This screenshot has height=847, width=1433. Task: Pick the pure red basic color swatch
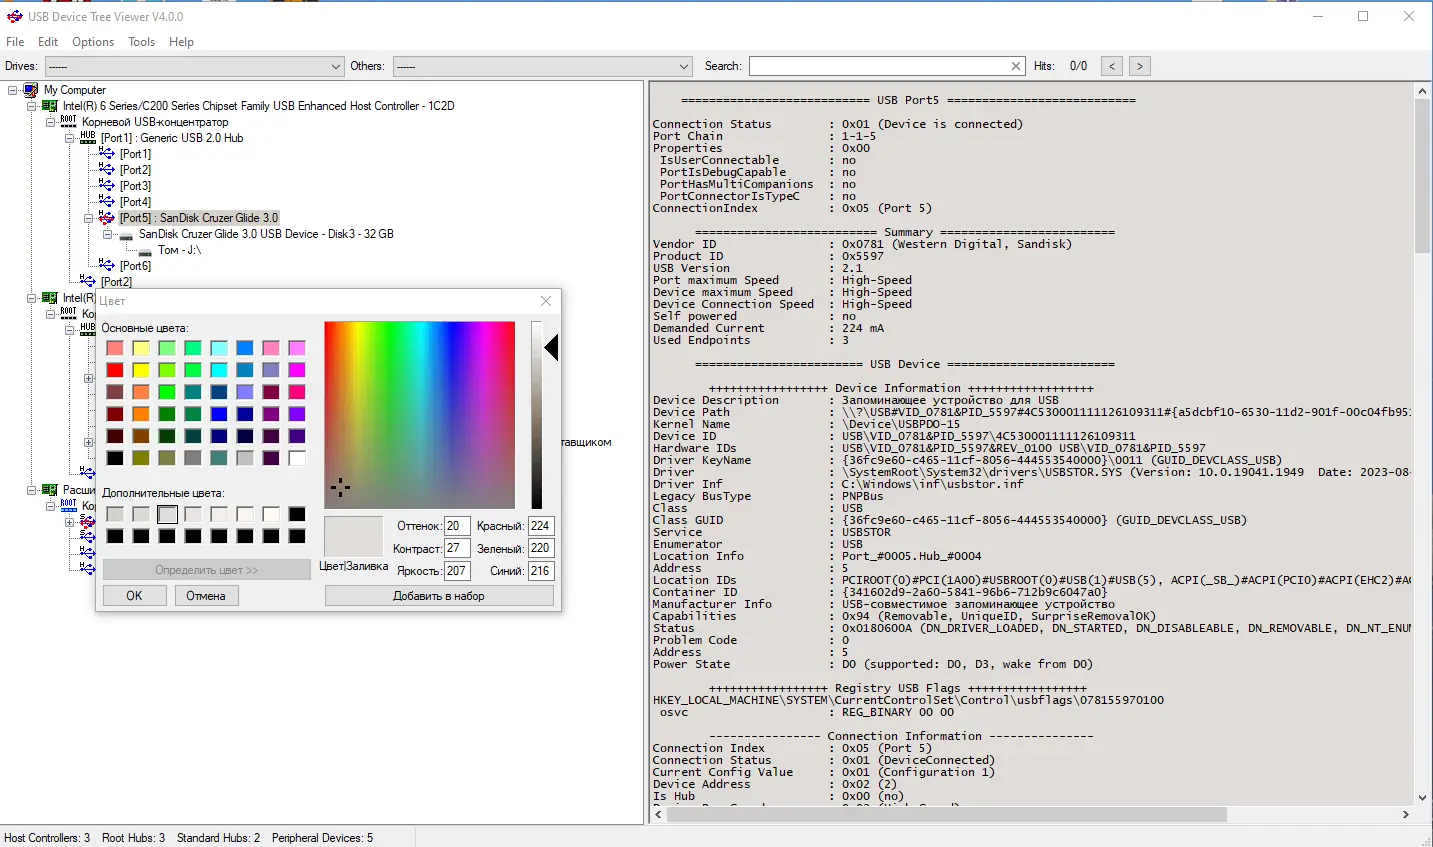pos(115,370)
